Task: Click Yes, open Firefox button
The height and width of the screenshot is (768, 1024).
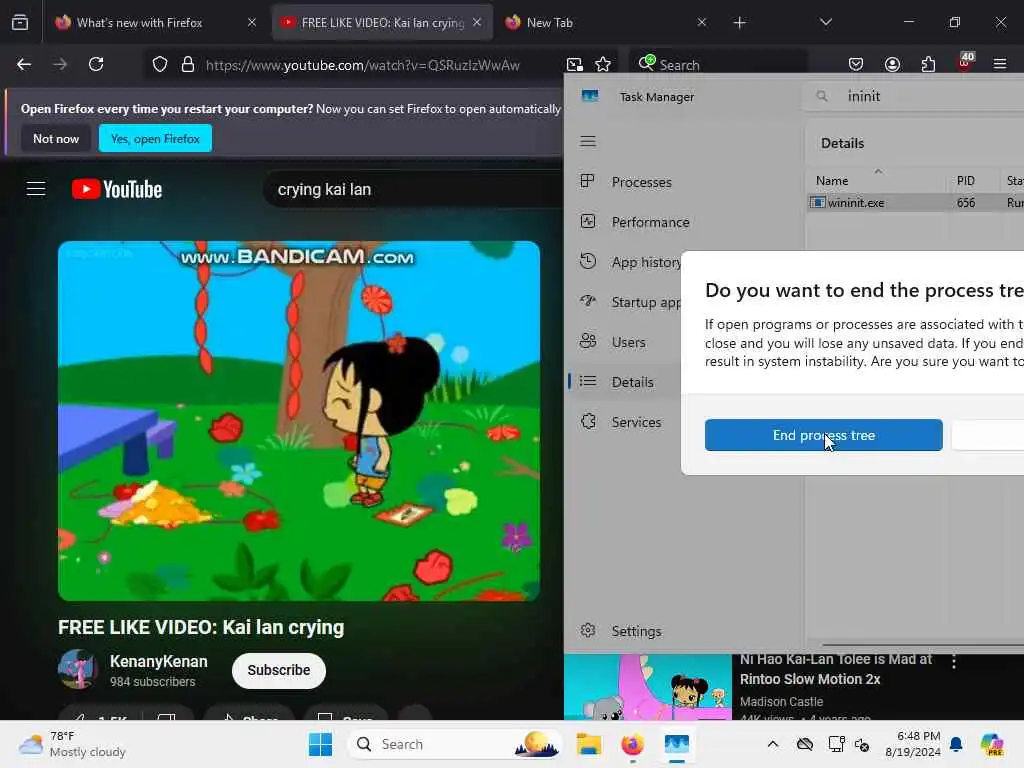Action: (155, 138)
